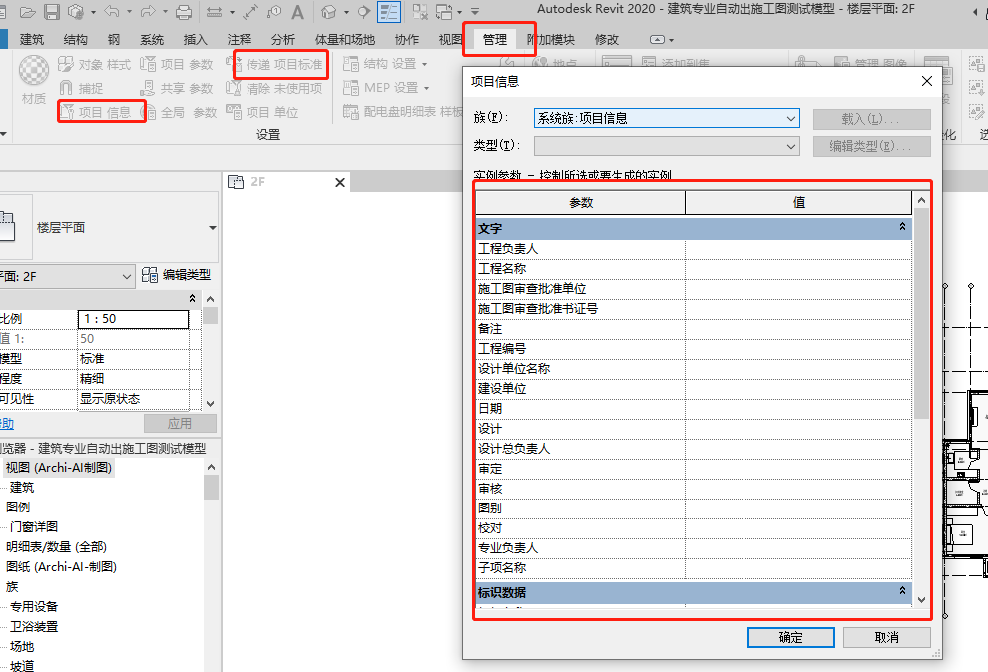Collapse the 文字 parameter group
988x672 pixels.
[903, 228]
